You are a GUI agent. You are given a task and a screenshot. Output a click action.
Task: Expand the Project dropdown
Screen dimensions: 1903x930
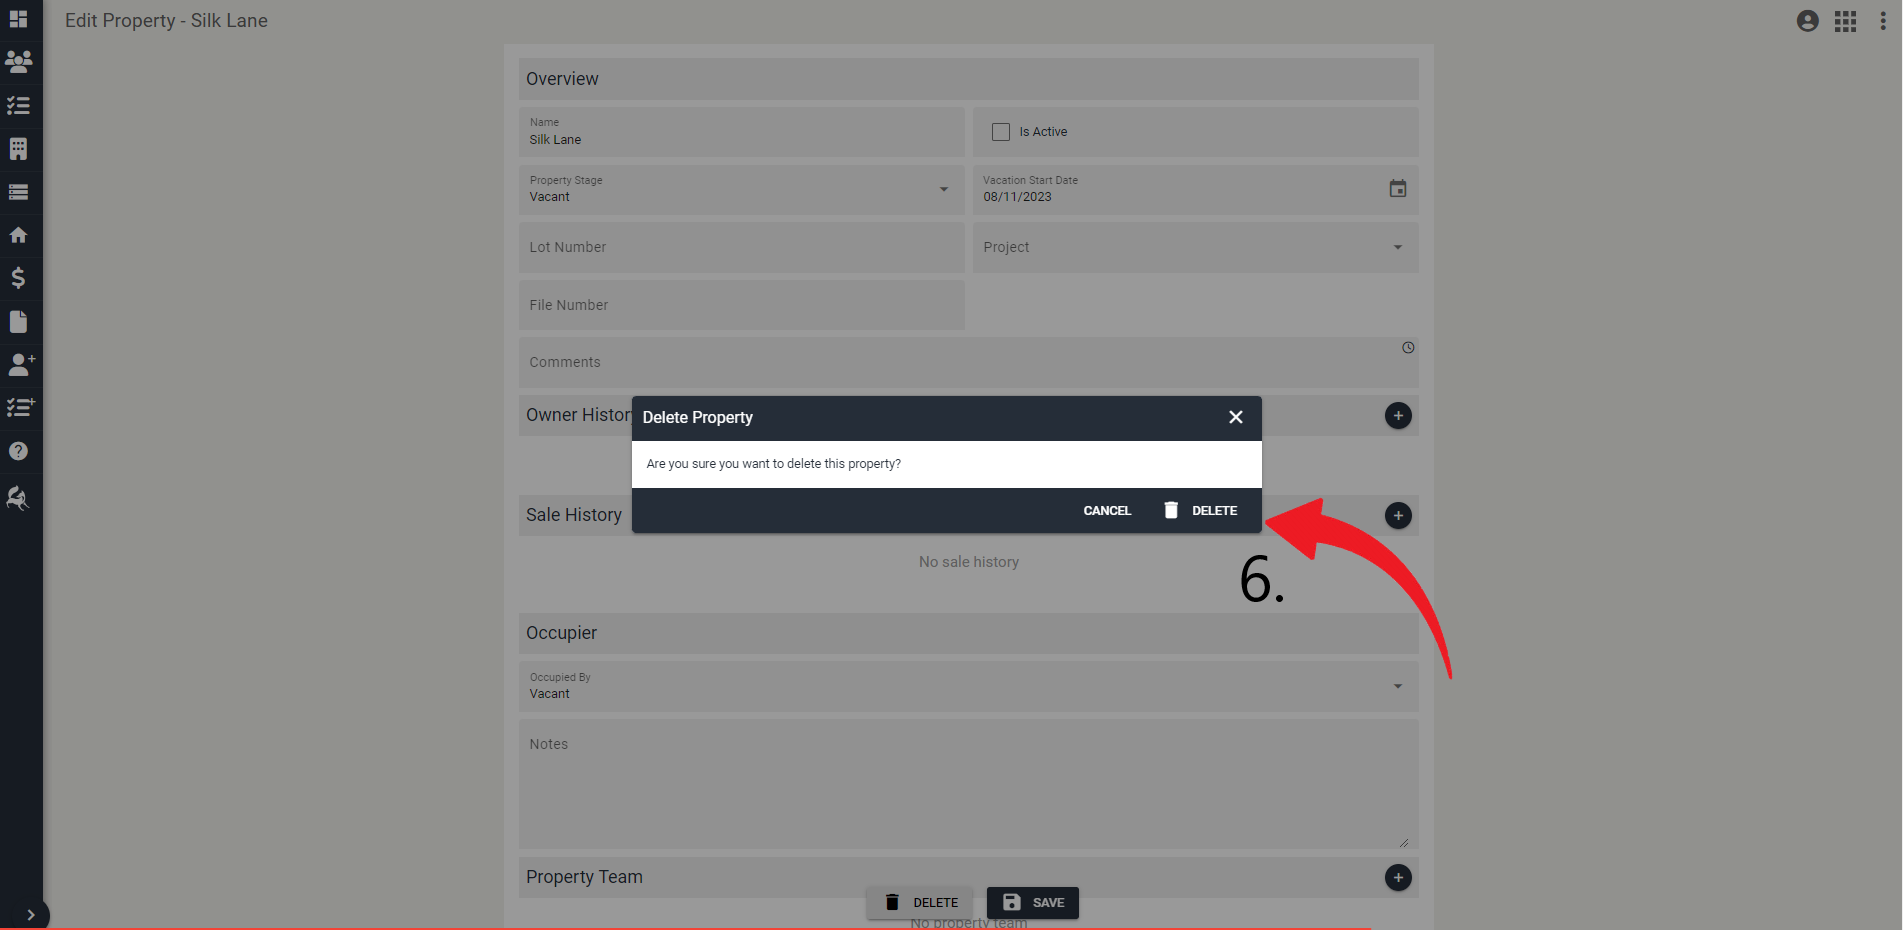[x=1397, y=247]
